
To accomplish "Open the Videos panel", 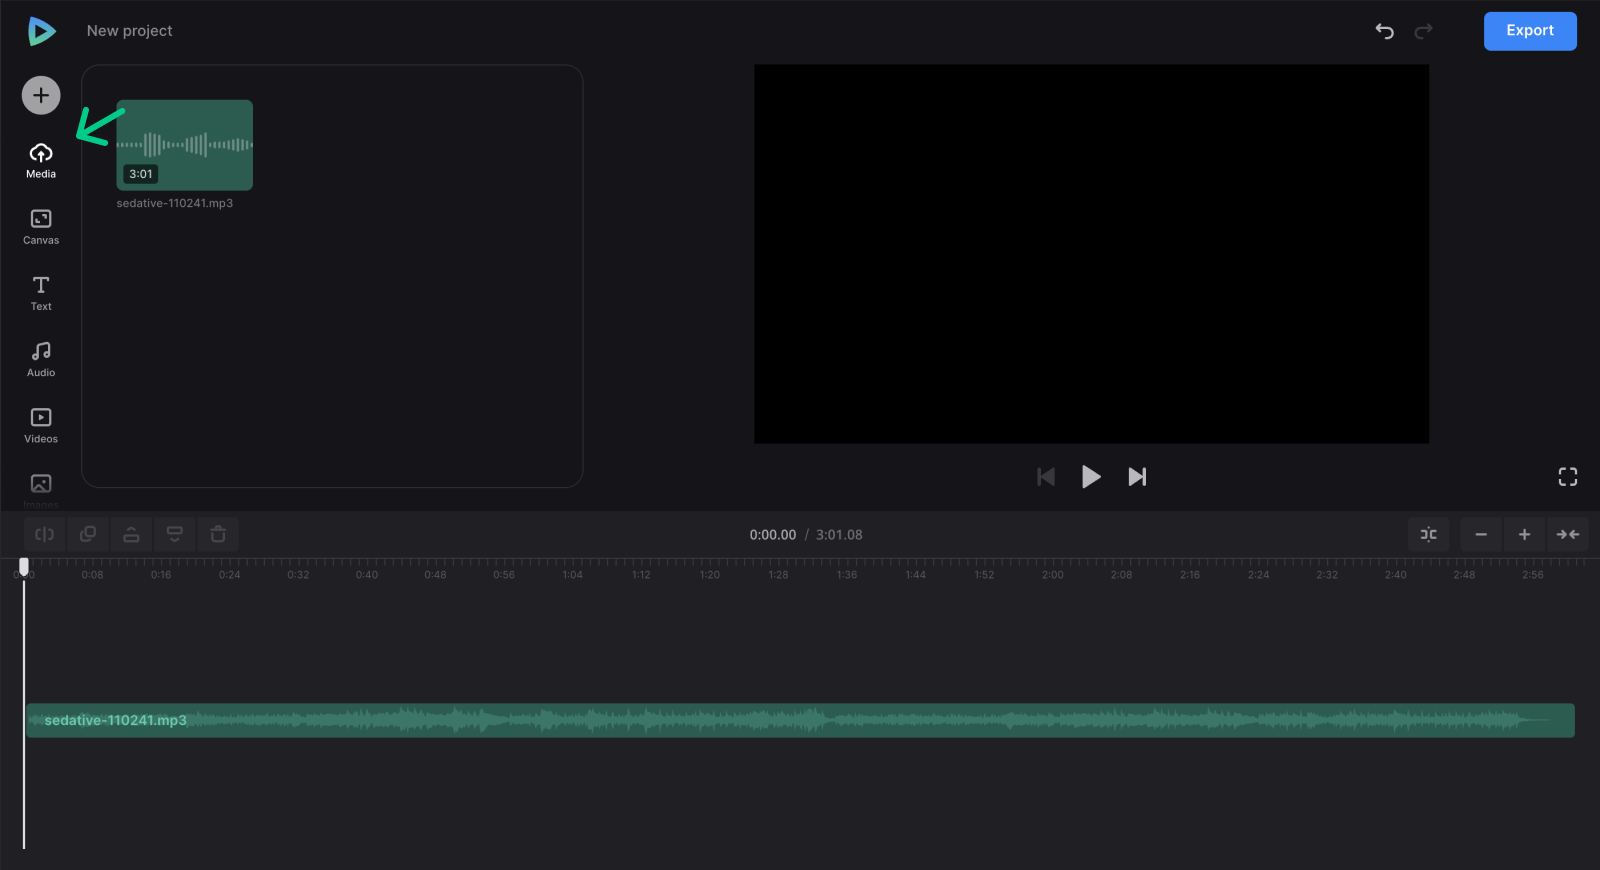I will 41,425.
